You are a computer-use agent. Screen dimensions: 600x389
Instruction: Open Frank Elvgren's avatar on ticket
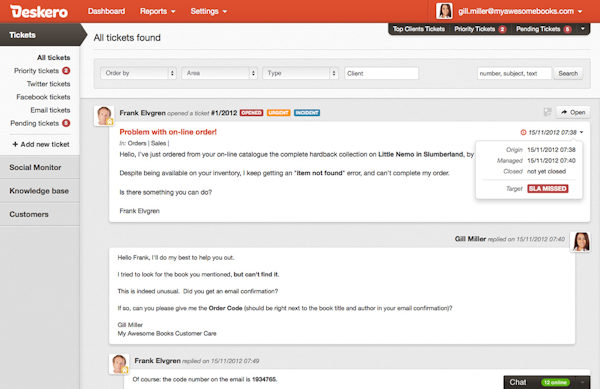point(104,116)
